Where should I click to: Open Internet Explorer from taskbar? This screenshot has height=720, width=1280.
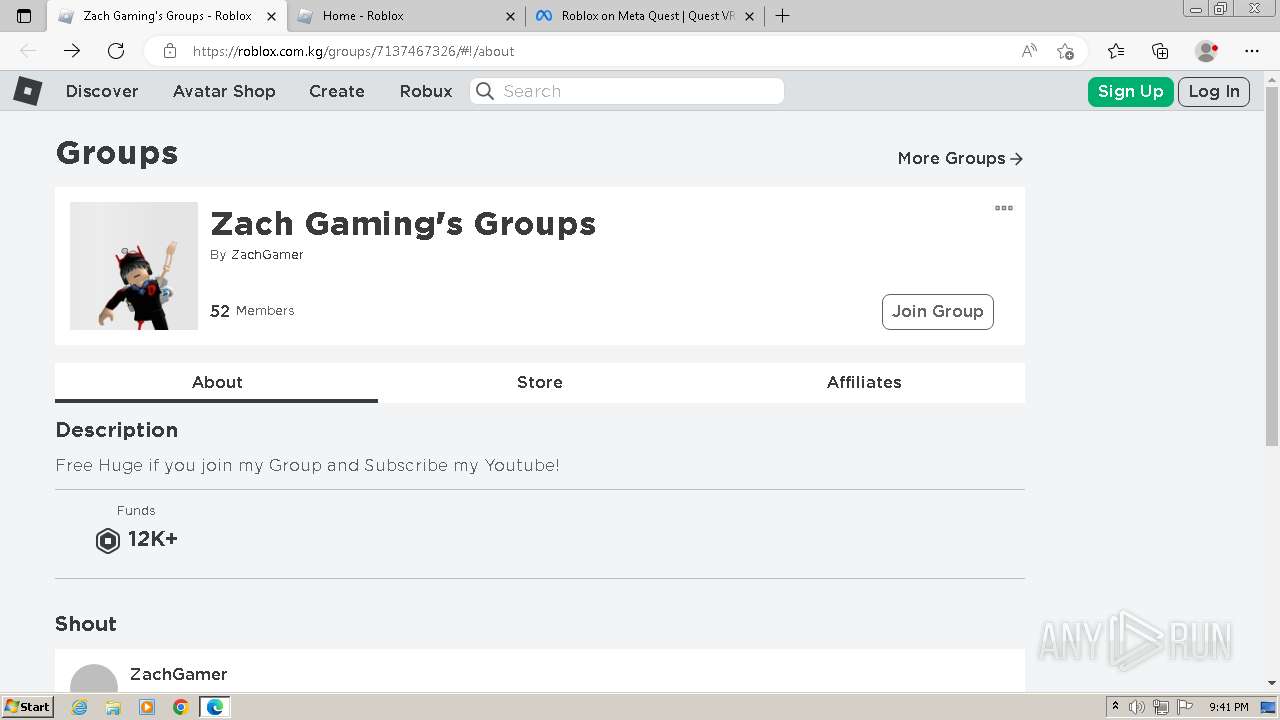pyautogui.click(x=79, y=707)
